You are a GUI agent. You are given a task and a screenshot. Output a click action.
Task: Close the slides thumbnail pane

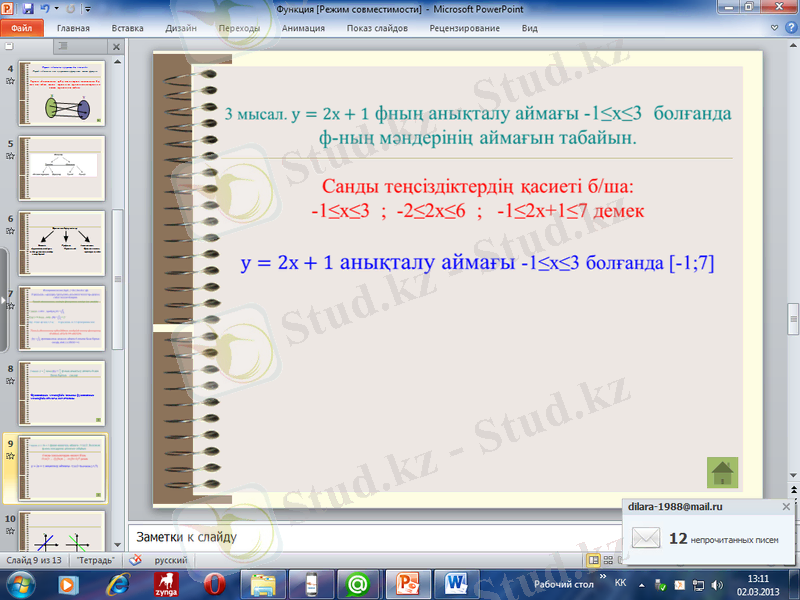click(x=116, y=46)
